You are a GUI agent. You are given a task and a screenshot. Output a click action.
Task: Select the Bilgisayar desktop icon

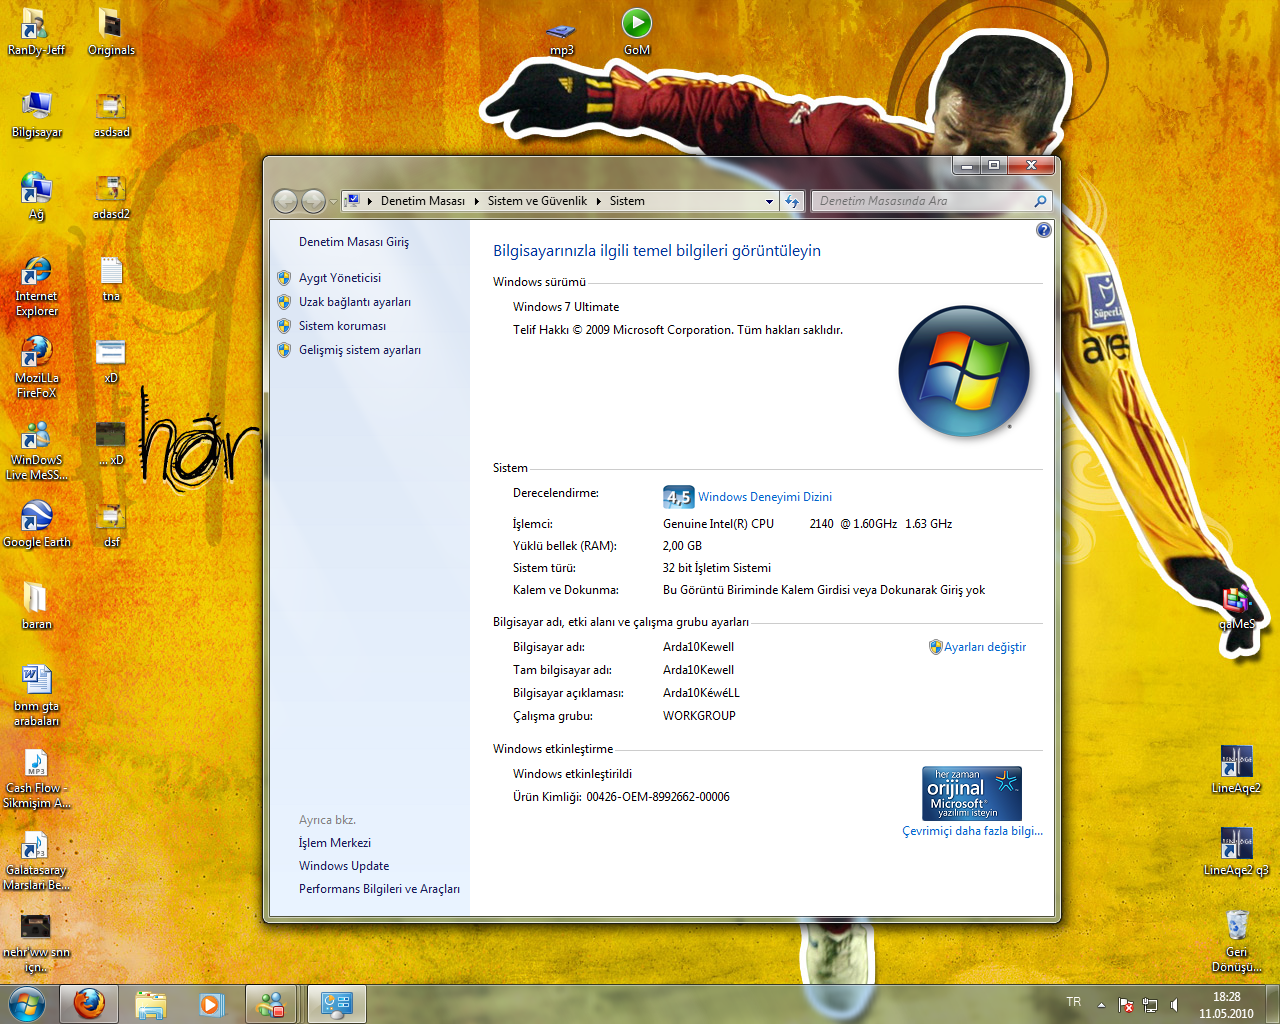tap(37, 114)
